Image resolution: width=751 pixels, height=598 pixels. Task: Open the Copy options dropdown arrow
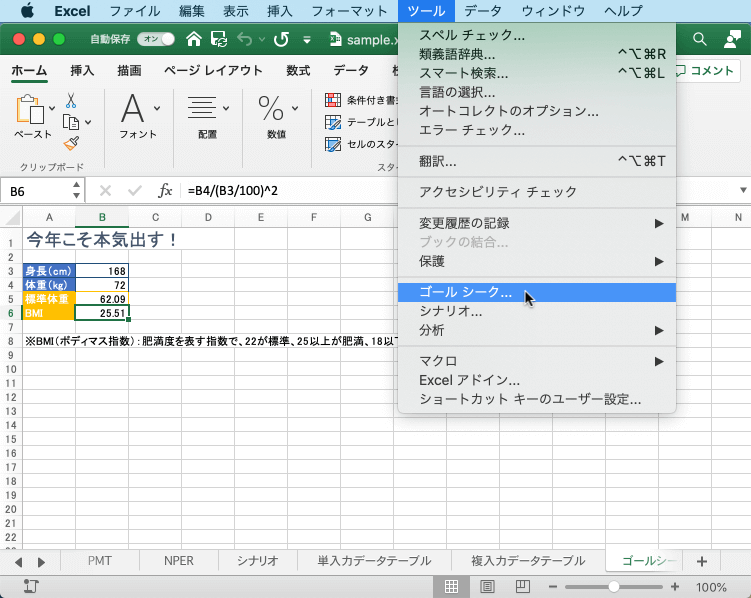click(x=88, y=123)
